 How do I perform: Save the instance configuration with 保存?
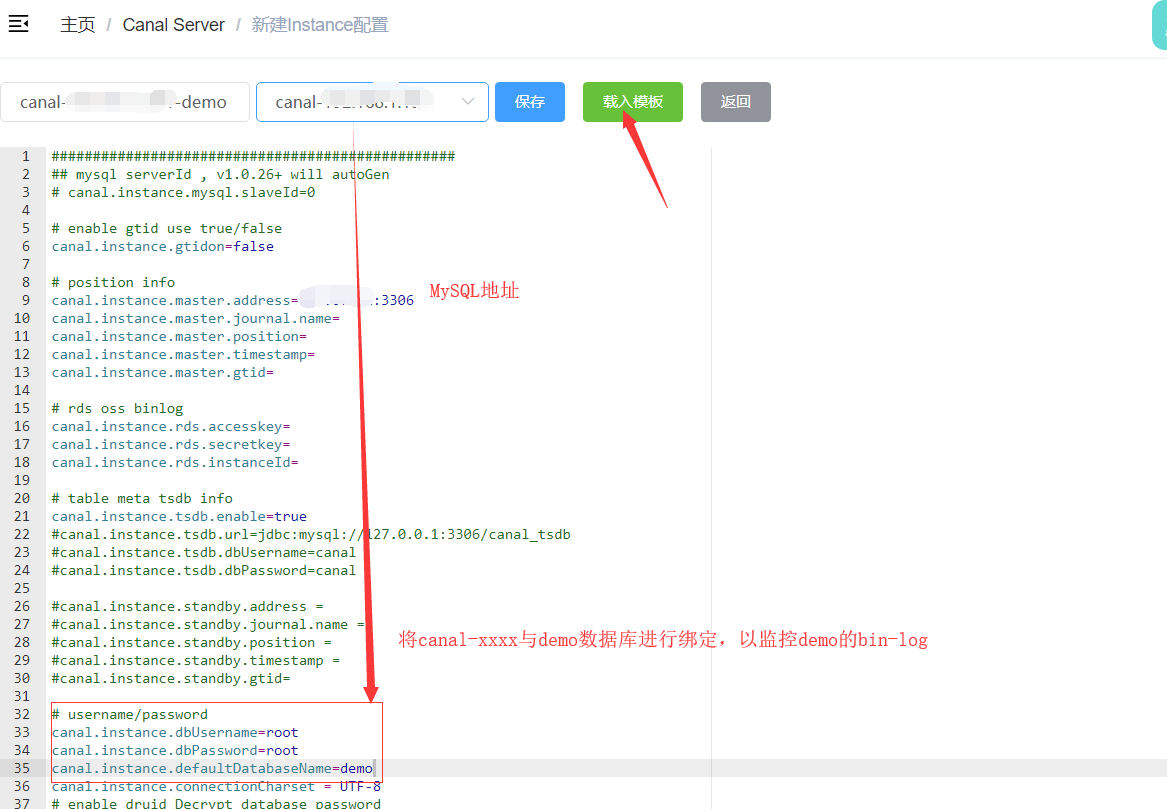click(x=529, y=101)
